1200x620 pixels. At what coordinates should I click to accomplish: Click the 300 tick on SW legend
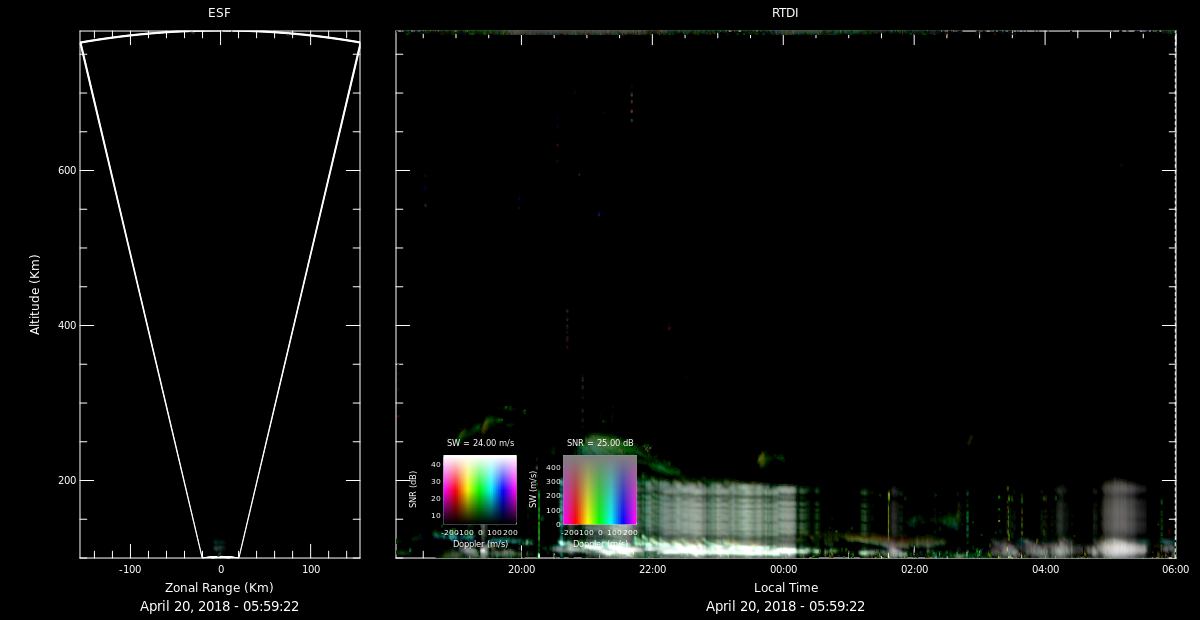point(553,481)
